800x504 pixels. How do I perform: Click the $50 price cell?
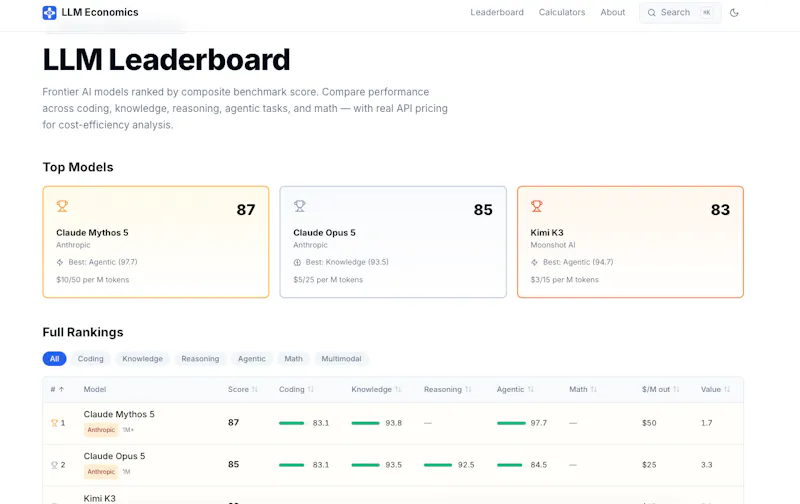click(x=649, y=423)
